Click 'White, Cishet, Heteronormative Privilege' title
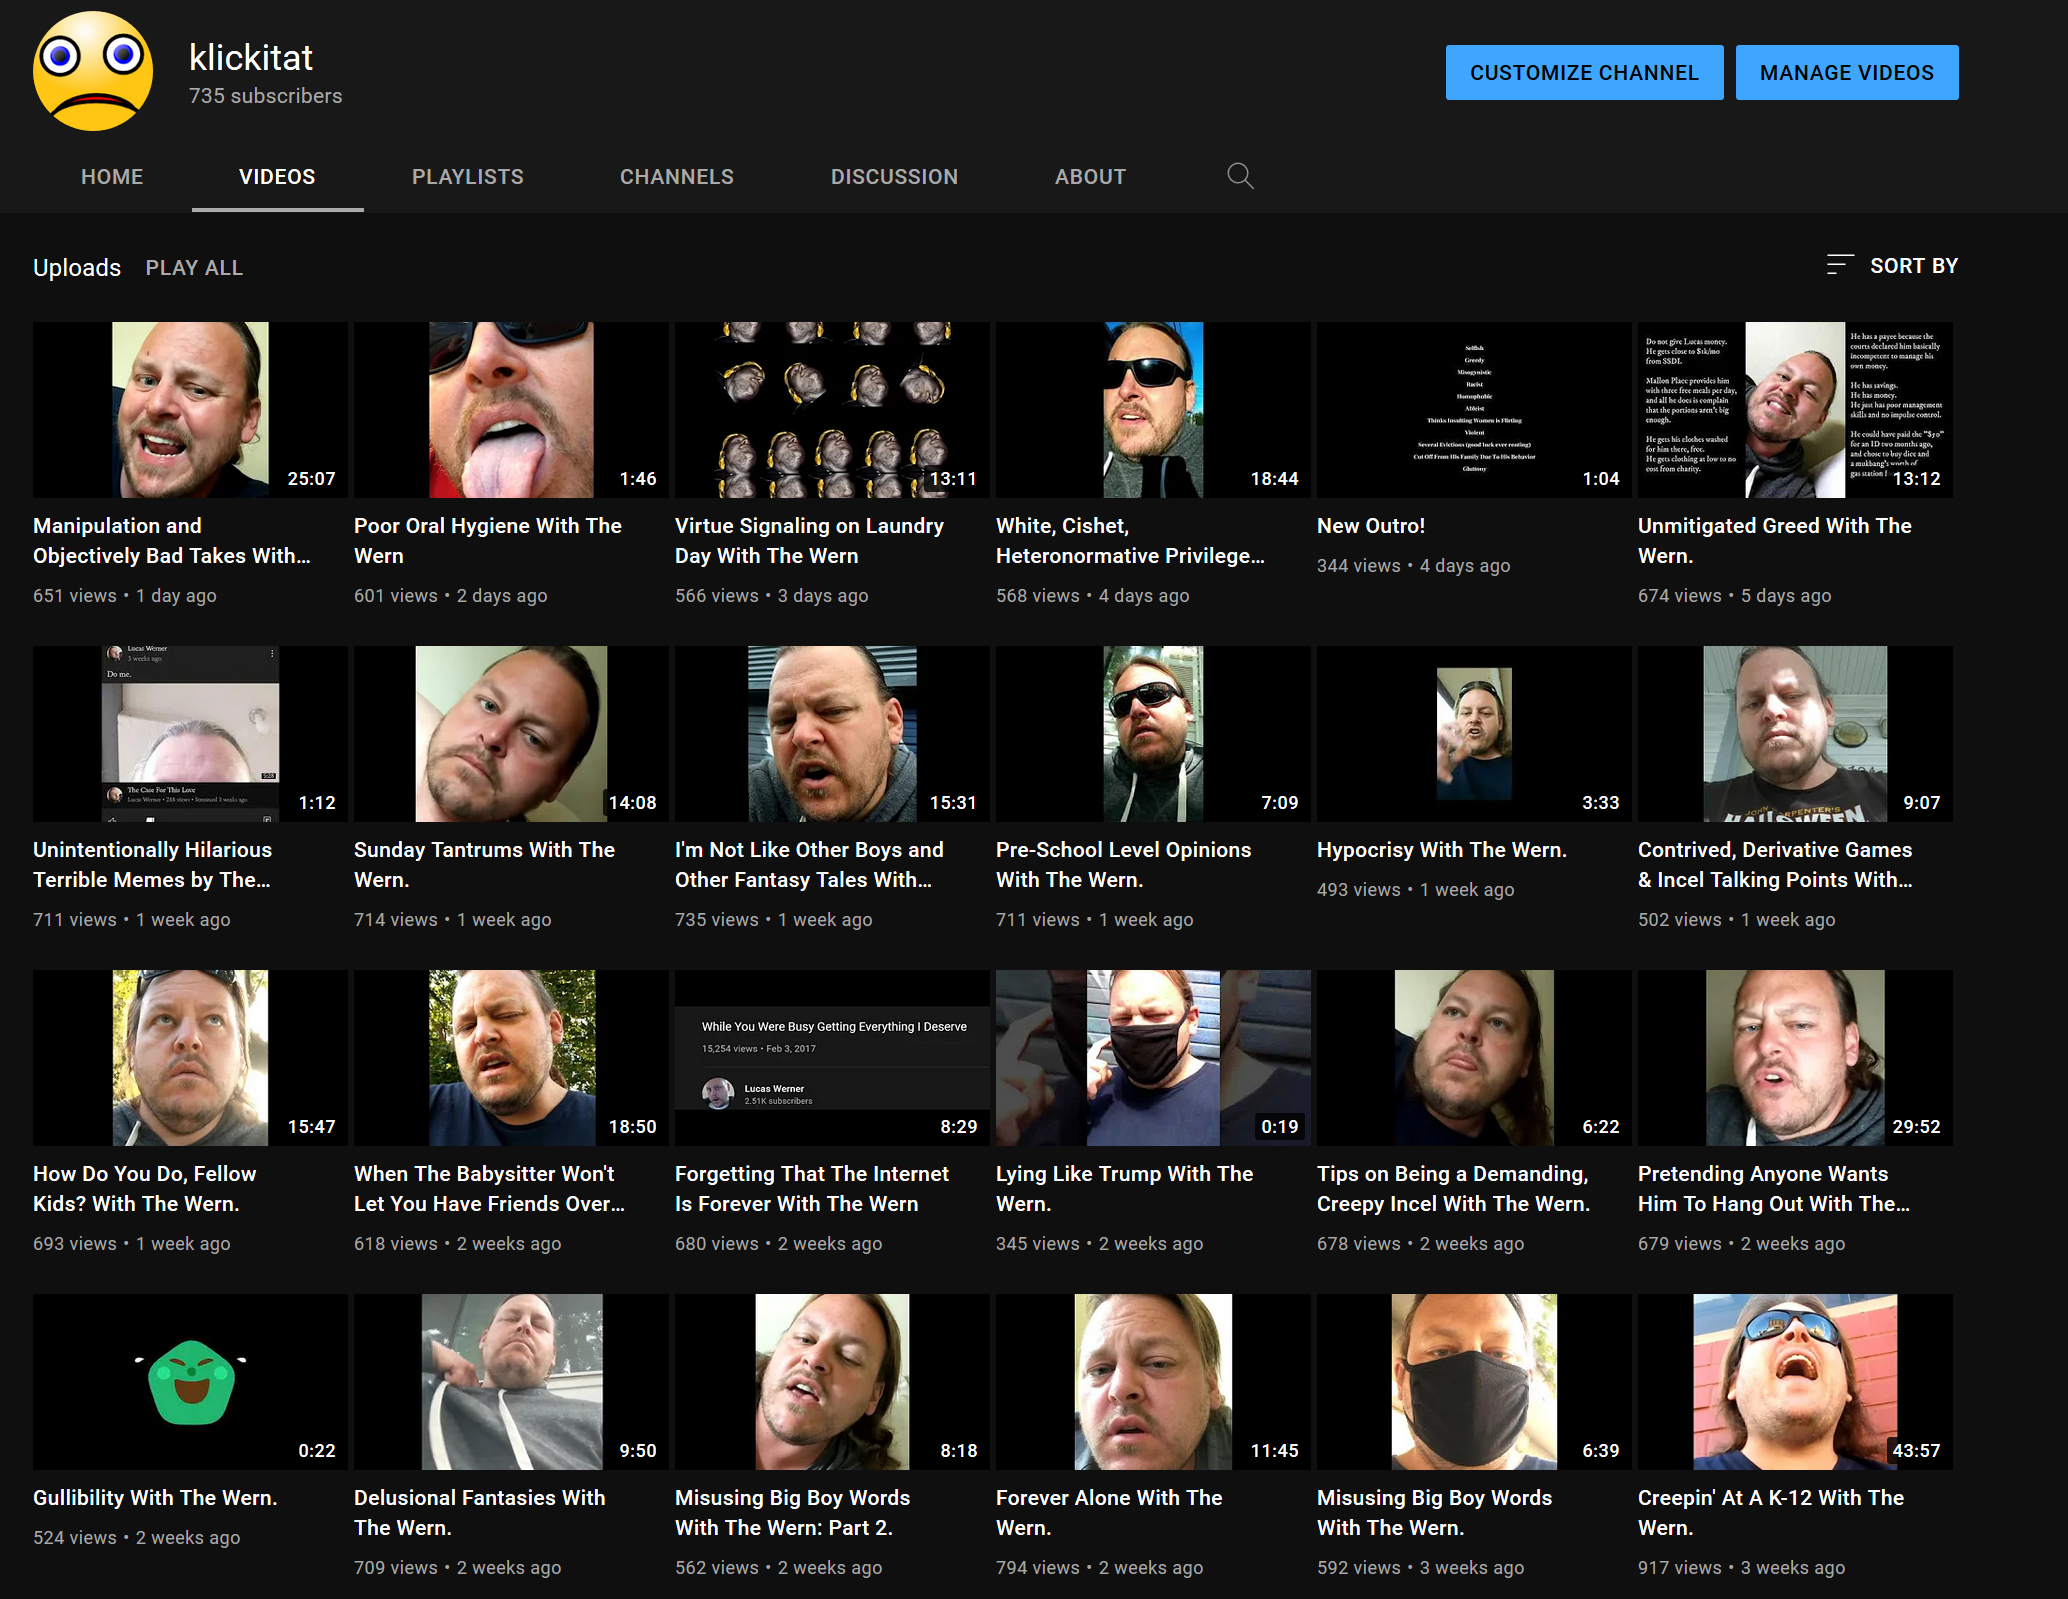Screen dimensions: 2068x1599 1131,541
